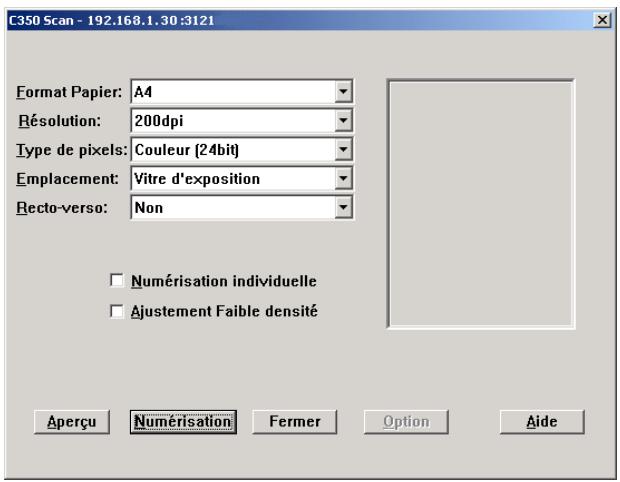This screenshot has width=620, height=482.
Task: Open help with the Aide button
Action: coord(542,422)
